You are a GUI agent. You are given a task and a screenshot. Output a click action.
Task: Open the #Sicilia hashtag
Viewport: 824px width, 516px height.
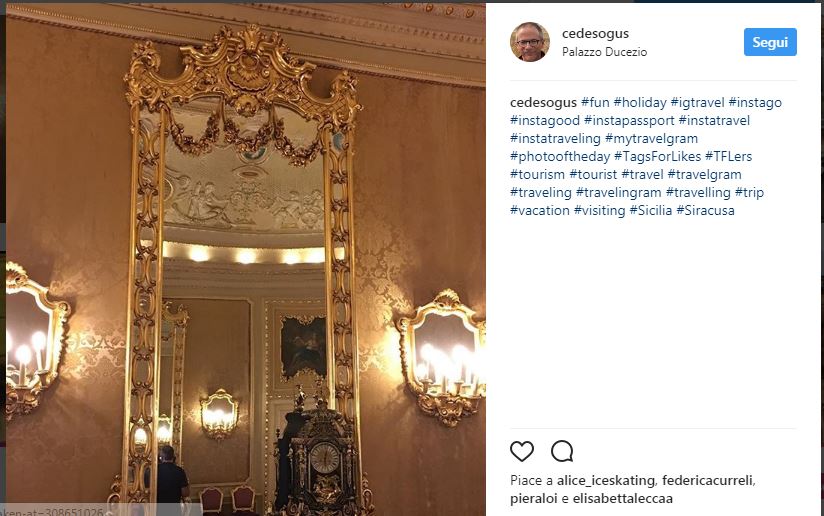(x=651, y=210)
